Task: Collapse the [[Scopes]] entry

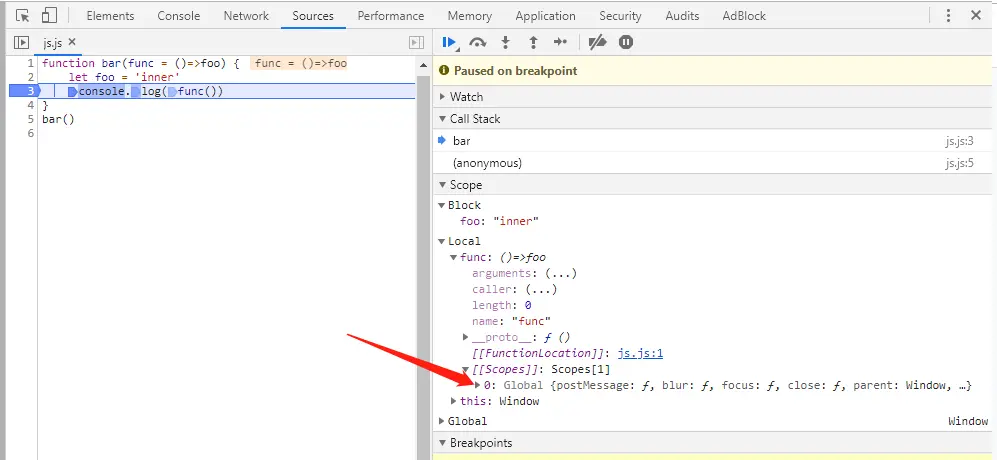Action: pyautogui.click(x=465, y=369)
